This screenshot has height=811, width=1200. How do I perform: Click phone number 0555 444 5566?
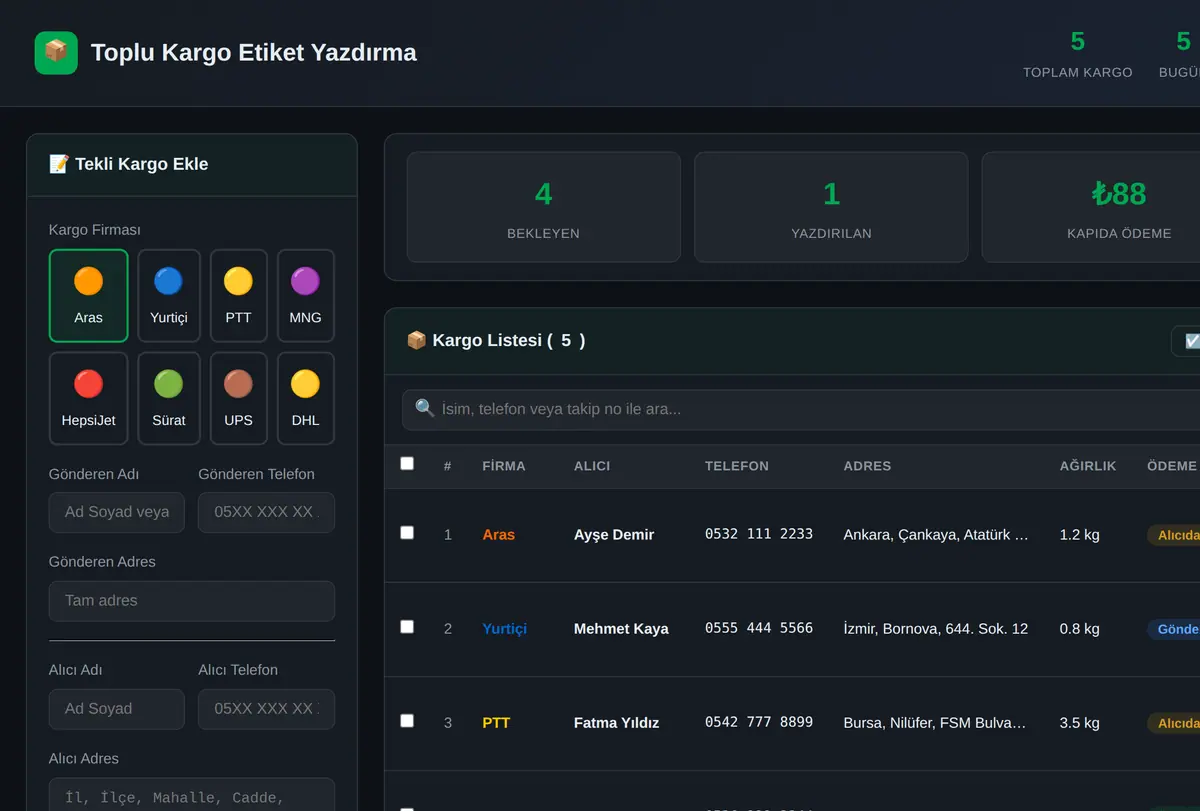759,628
